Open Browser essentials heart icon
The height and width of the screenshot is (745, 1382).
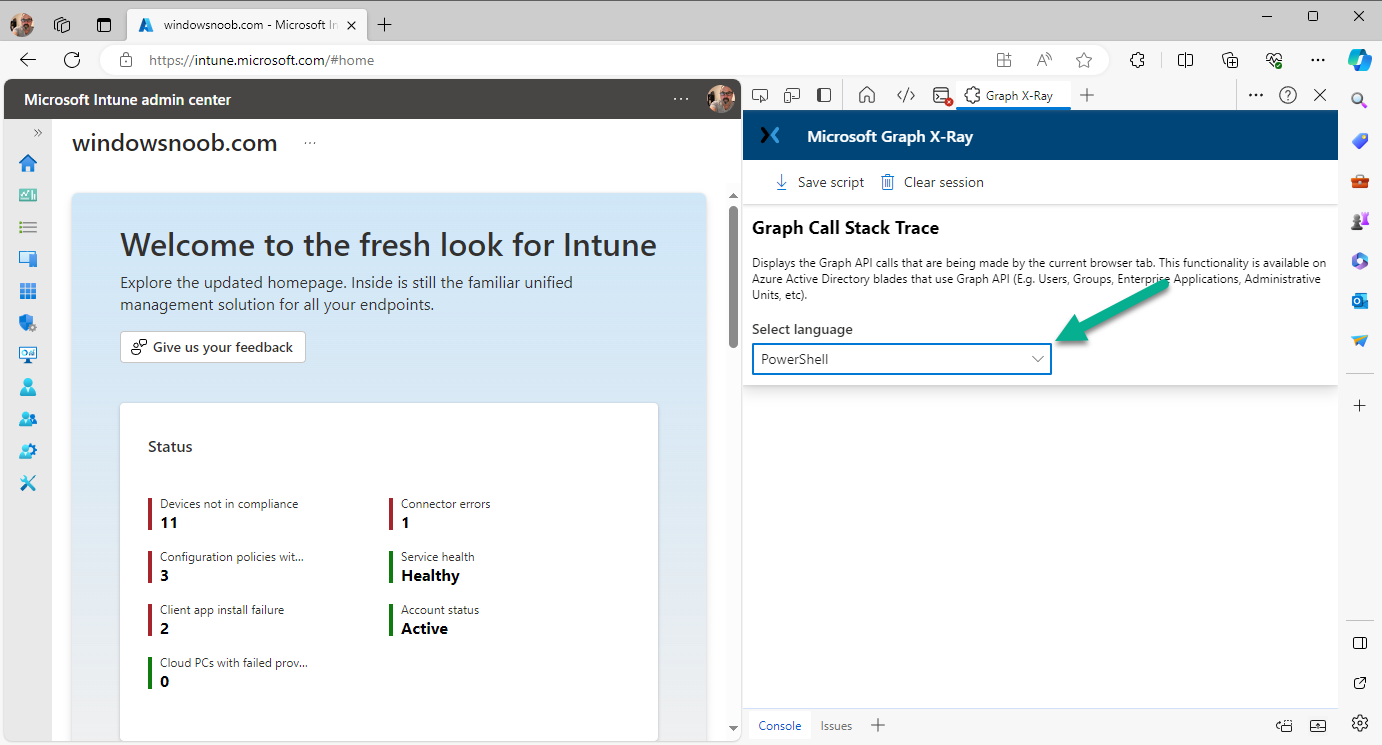coord(1274,60)
